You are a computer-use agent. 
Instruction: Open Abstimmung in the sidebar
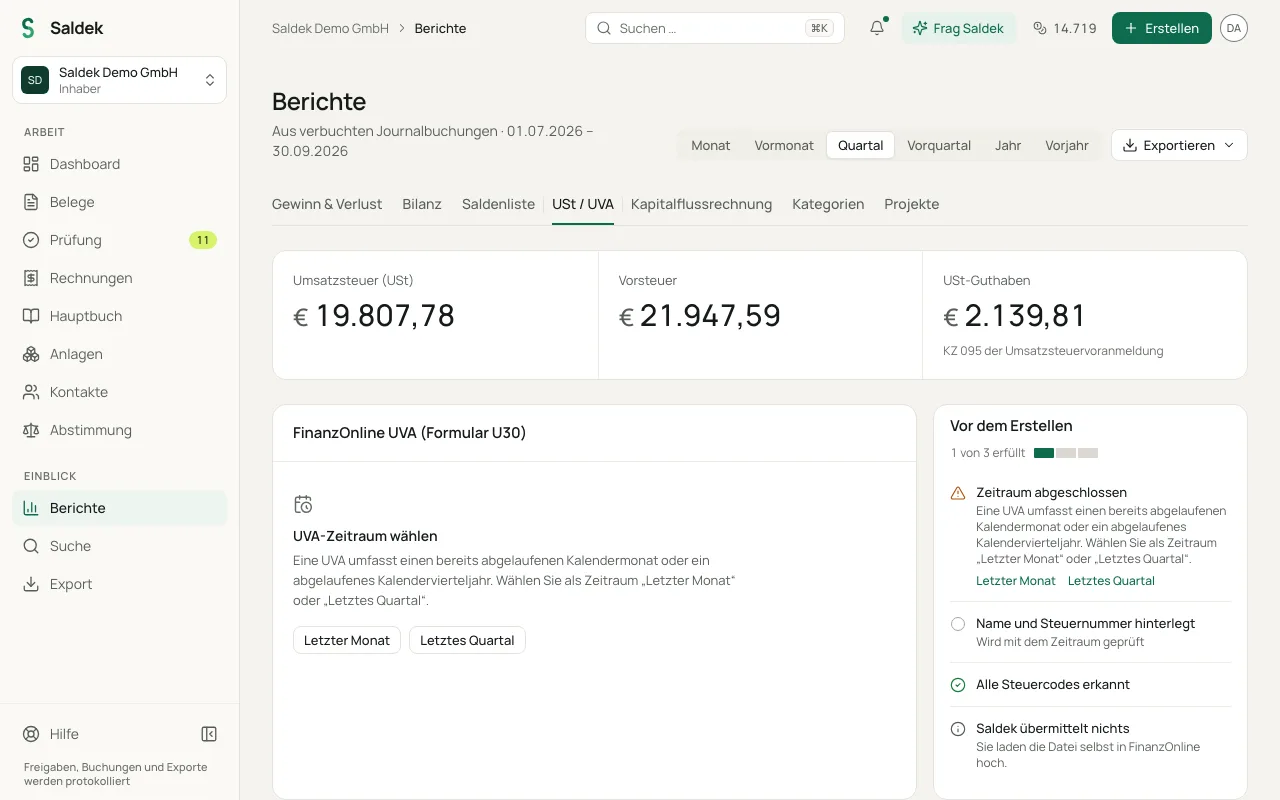tap(119, 430)
